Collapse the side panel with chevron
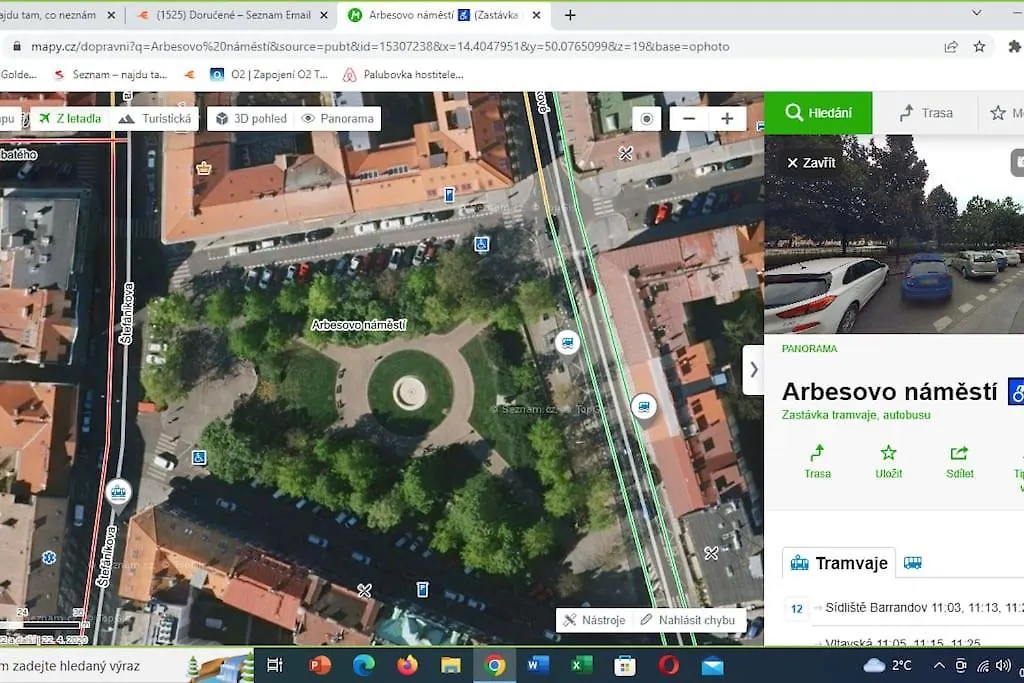The width and height of the screenshot is (1024, 683). tap(753, 369)
